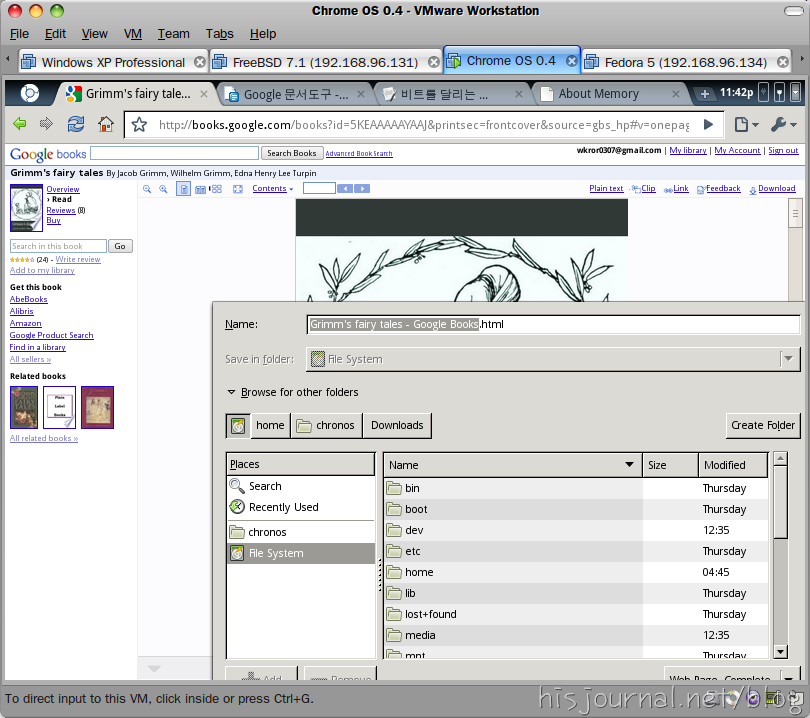810x718 pixels.
Task: Open the home page with house icon
Action: [x=106, y=124]
